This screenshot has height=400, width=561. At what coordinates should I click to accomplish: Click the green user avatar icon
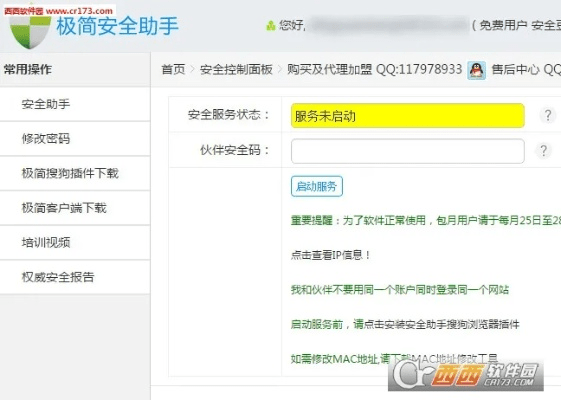(x=271, y=25)
